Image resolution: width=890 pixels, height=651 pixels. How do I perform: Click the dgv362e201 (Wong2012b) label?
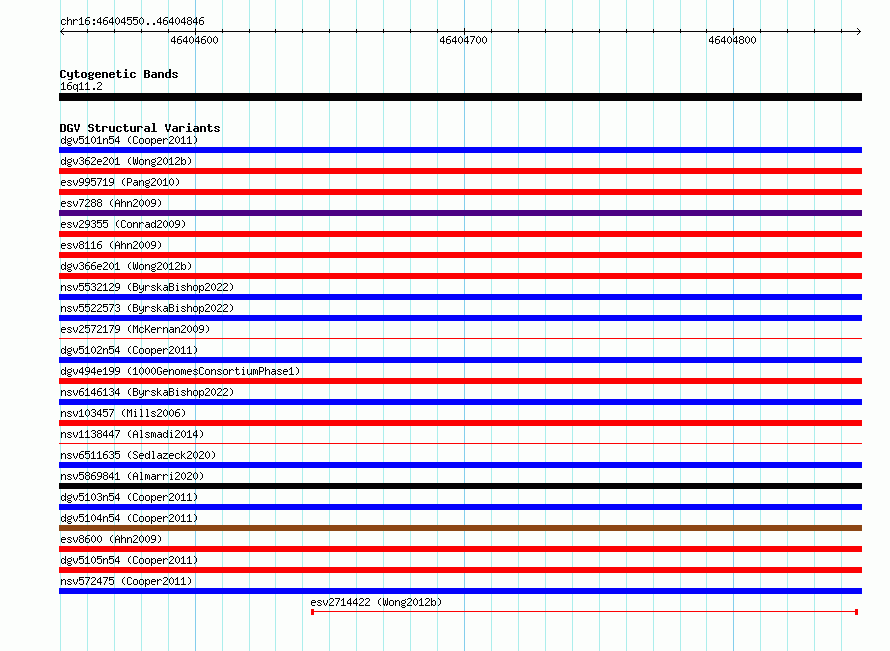[x=126, y=161]
